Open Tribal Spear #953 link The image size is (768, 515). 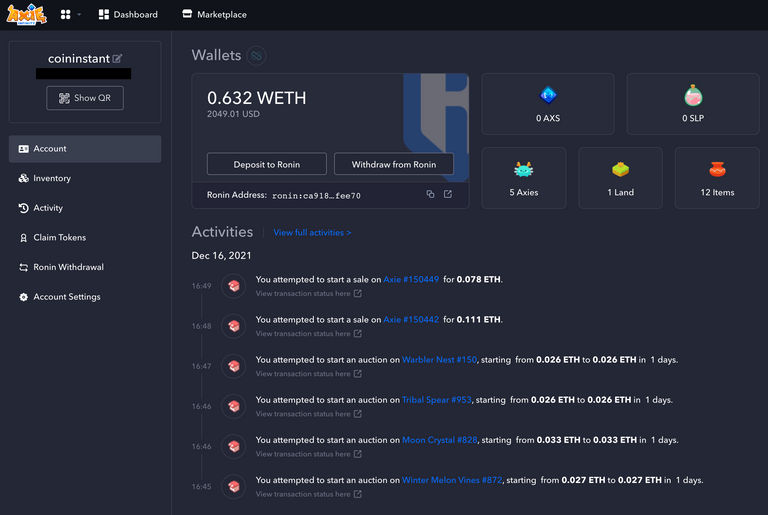[x=436, y=400]
